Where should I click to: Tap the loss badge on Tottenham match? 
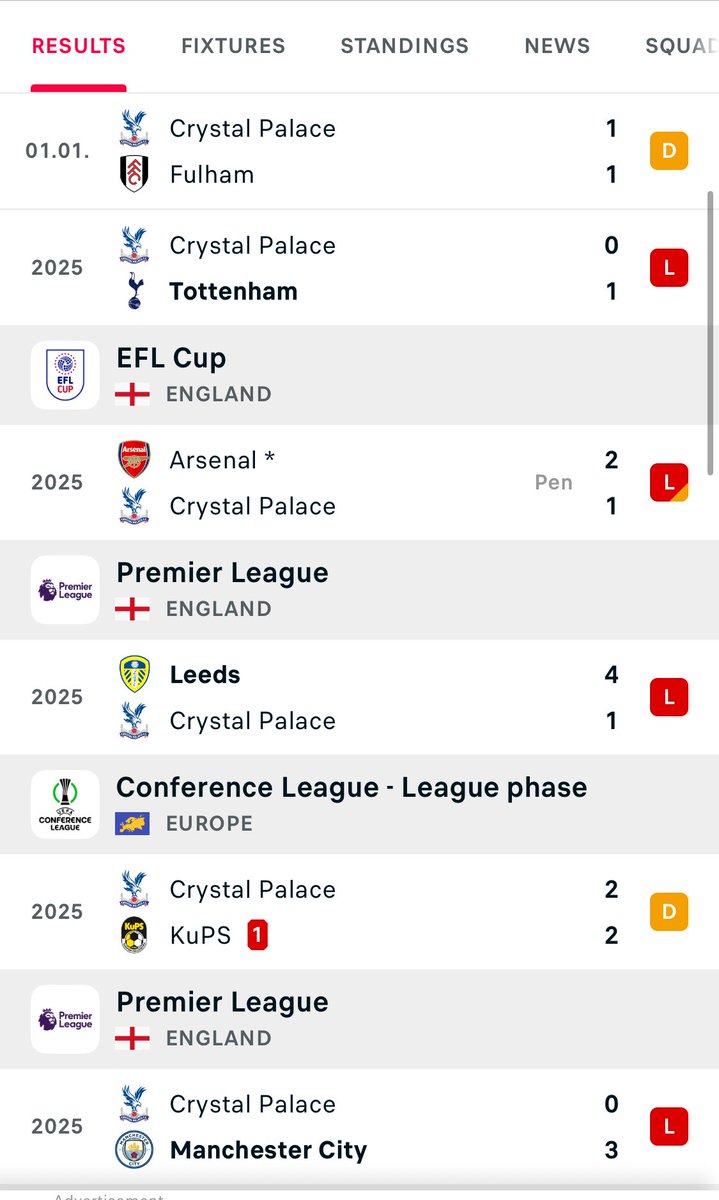pyautogui.click(x=669, y=268)
